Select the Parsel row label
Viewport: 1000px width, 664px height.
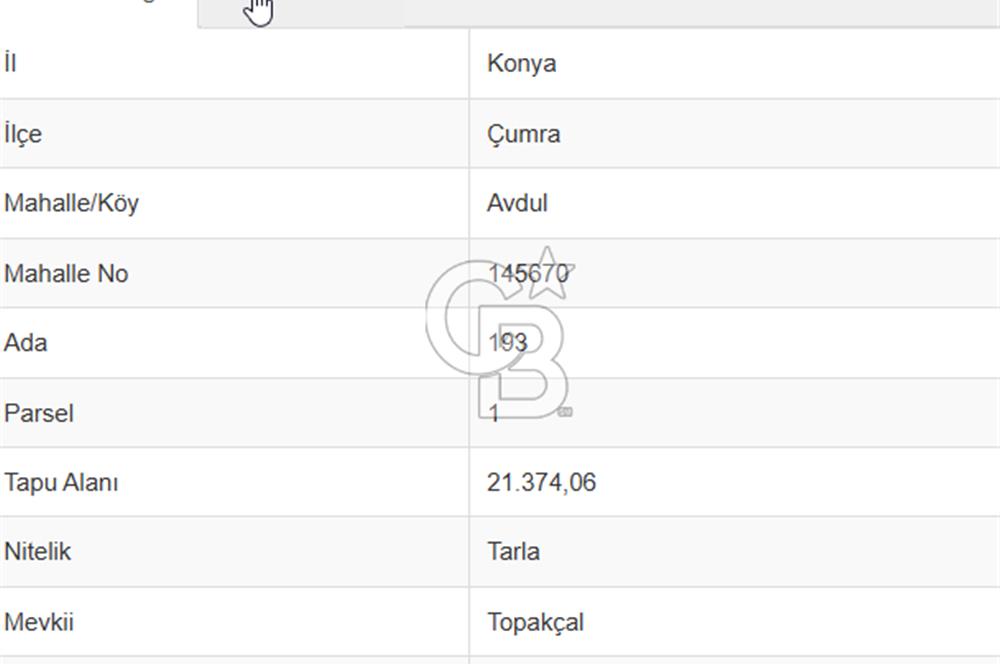point(39,413)
